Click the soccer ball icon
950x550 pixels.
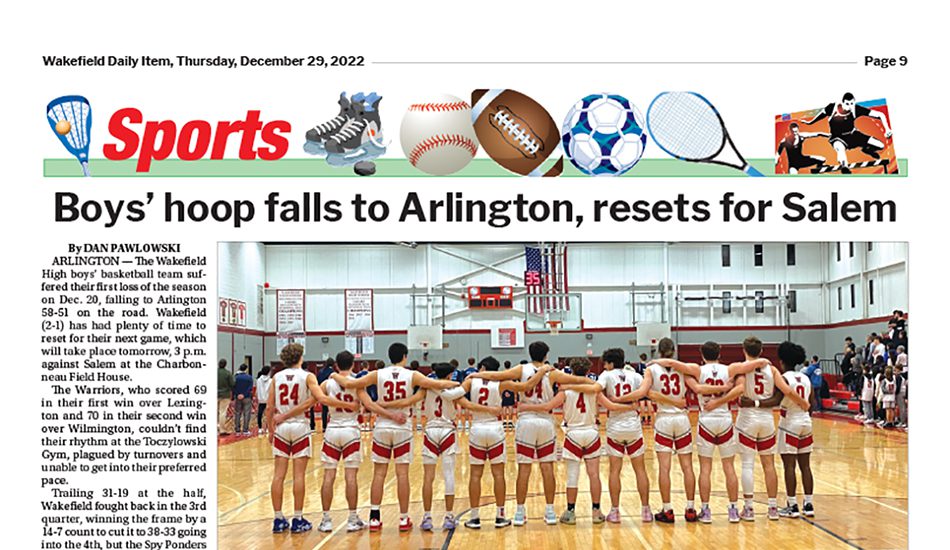point(604,134)
